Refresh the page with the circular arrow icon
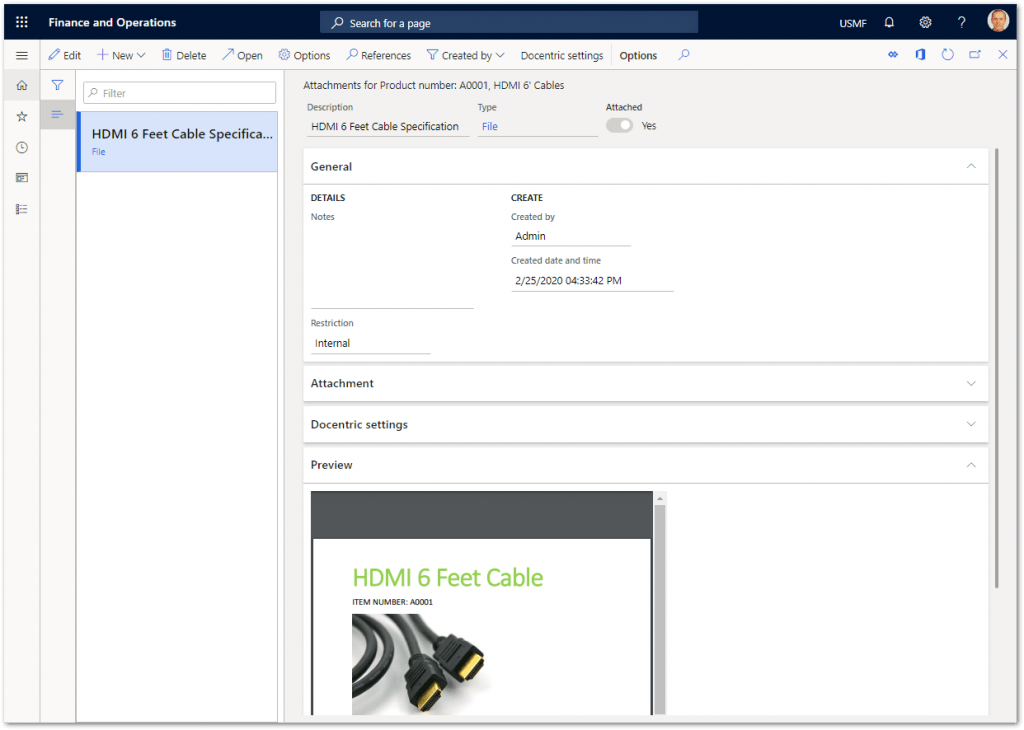The height and width of the screenshot is (730, 1024). click(x=947, y=55)
